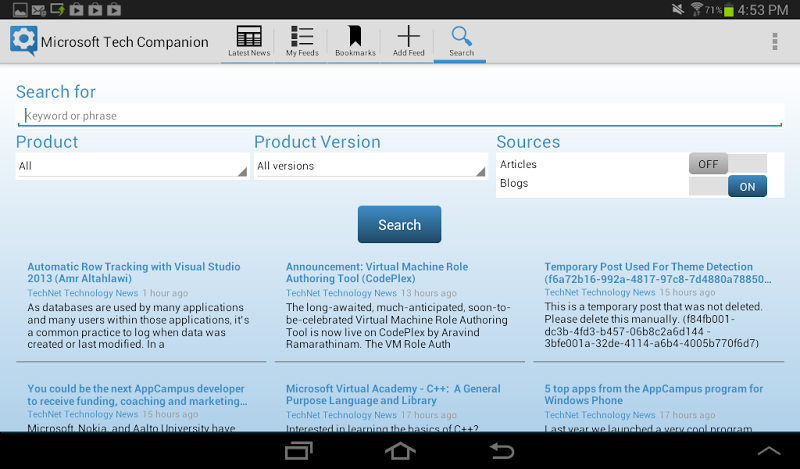Tap the up chevron in the navigation bar

point(769,451)
